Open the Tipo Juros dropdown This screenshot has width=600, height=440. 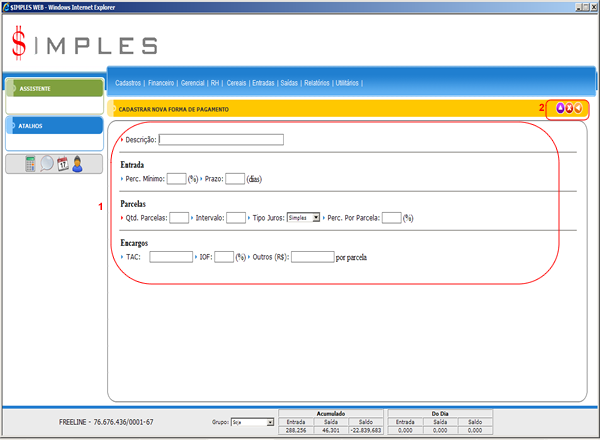(x=303, y=217)
